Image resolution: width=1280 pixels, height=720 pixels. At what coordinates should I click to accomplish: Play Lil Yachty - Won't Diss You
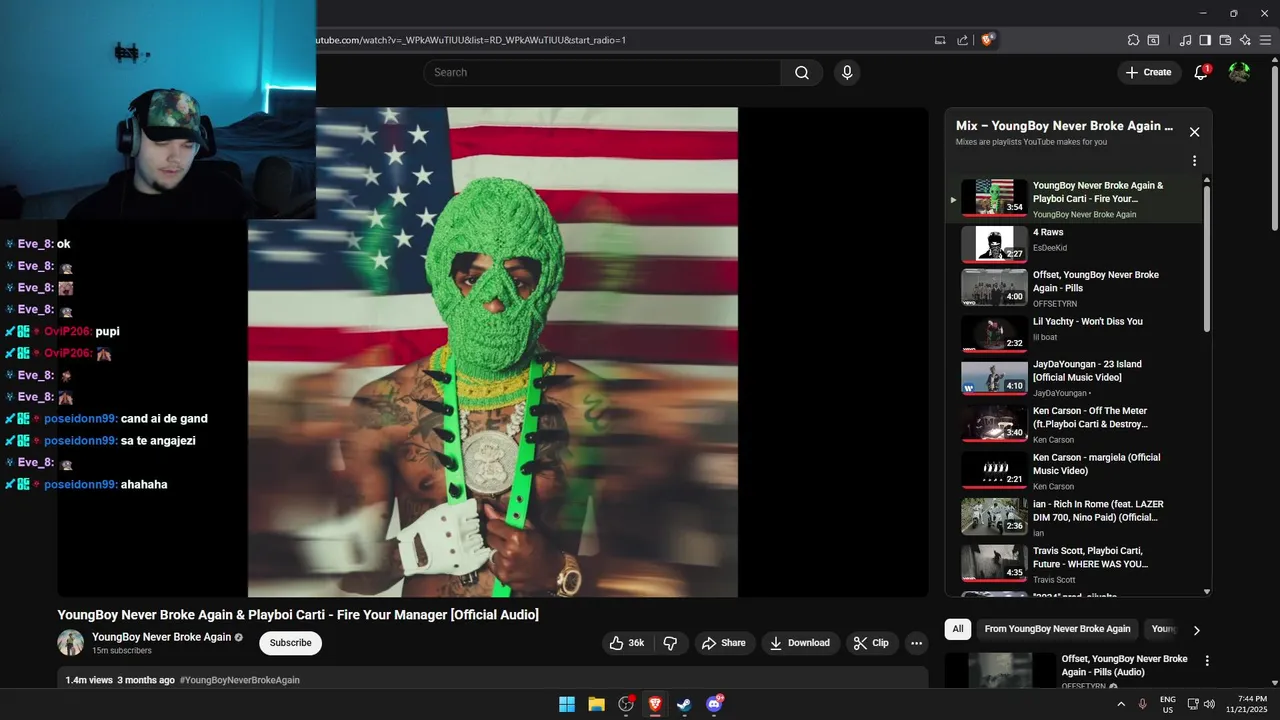click(x=1075, y=335)
